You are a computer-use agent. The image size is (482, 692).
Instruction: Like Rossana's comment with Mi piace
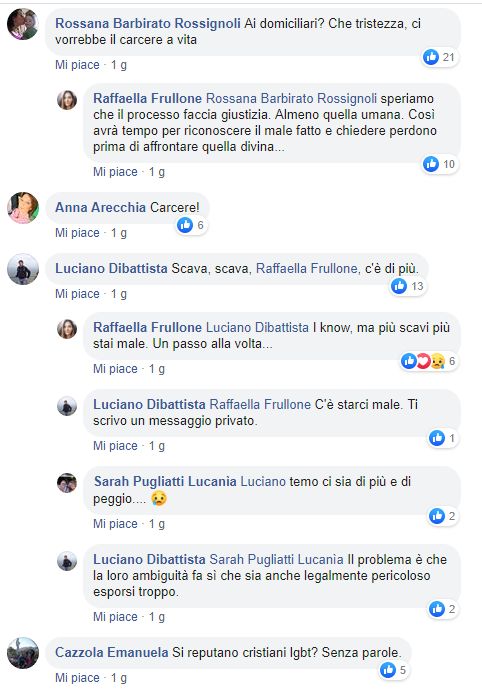pyautogui.click(x=77, y=65)
